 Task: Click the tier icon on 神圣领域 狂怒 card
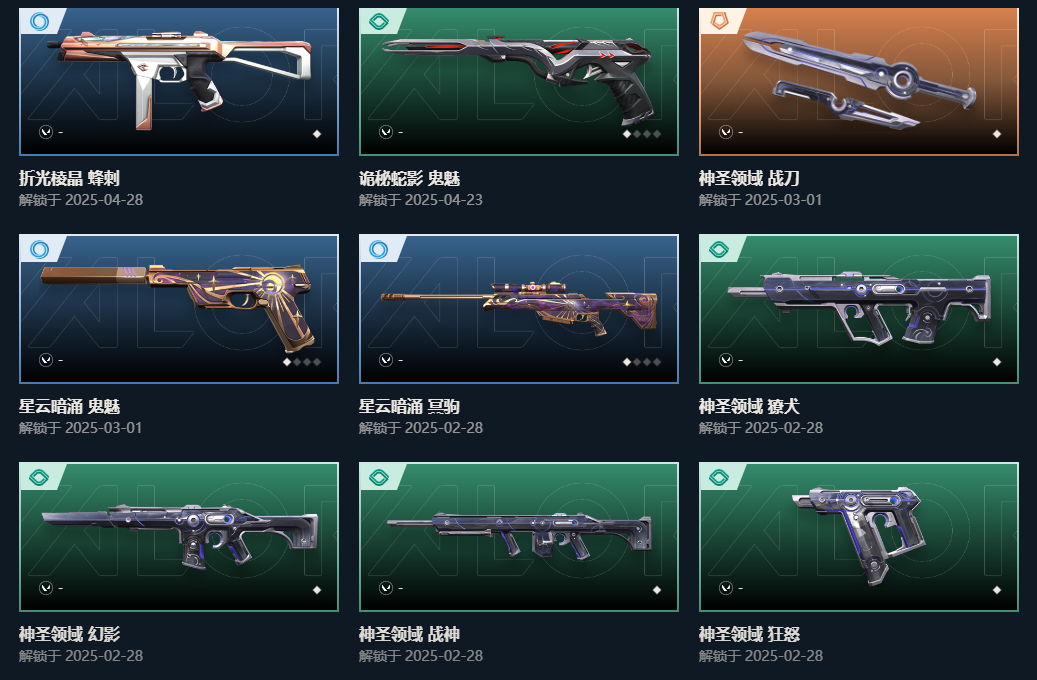(x=719, y=478)
